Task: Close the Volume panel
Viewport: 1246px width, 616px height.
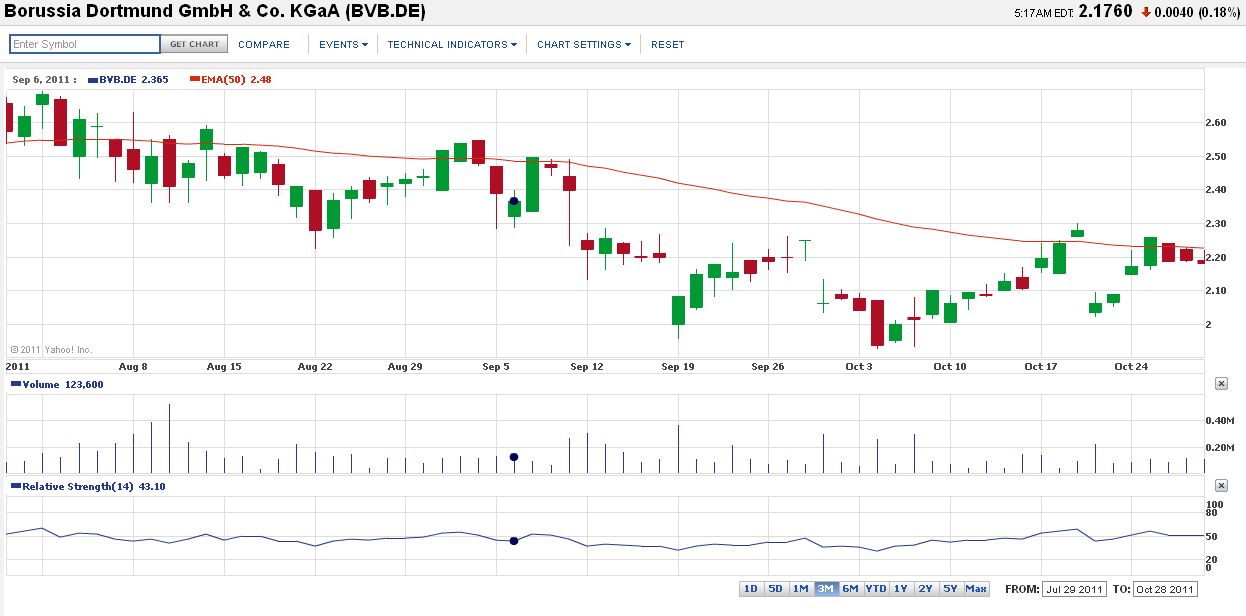Action: [x=1221, y=384]
